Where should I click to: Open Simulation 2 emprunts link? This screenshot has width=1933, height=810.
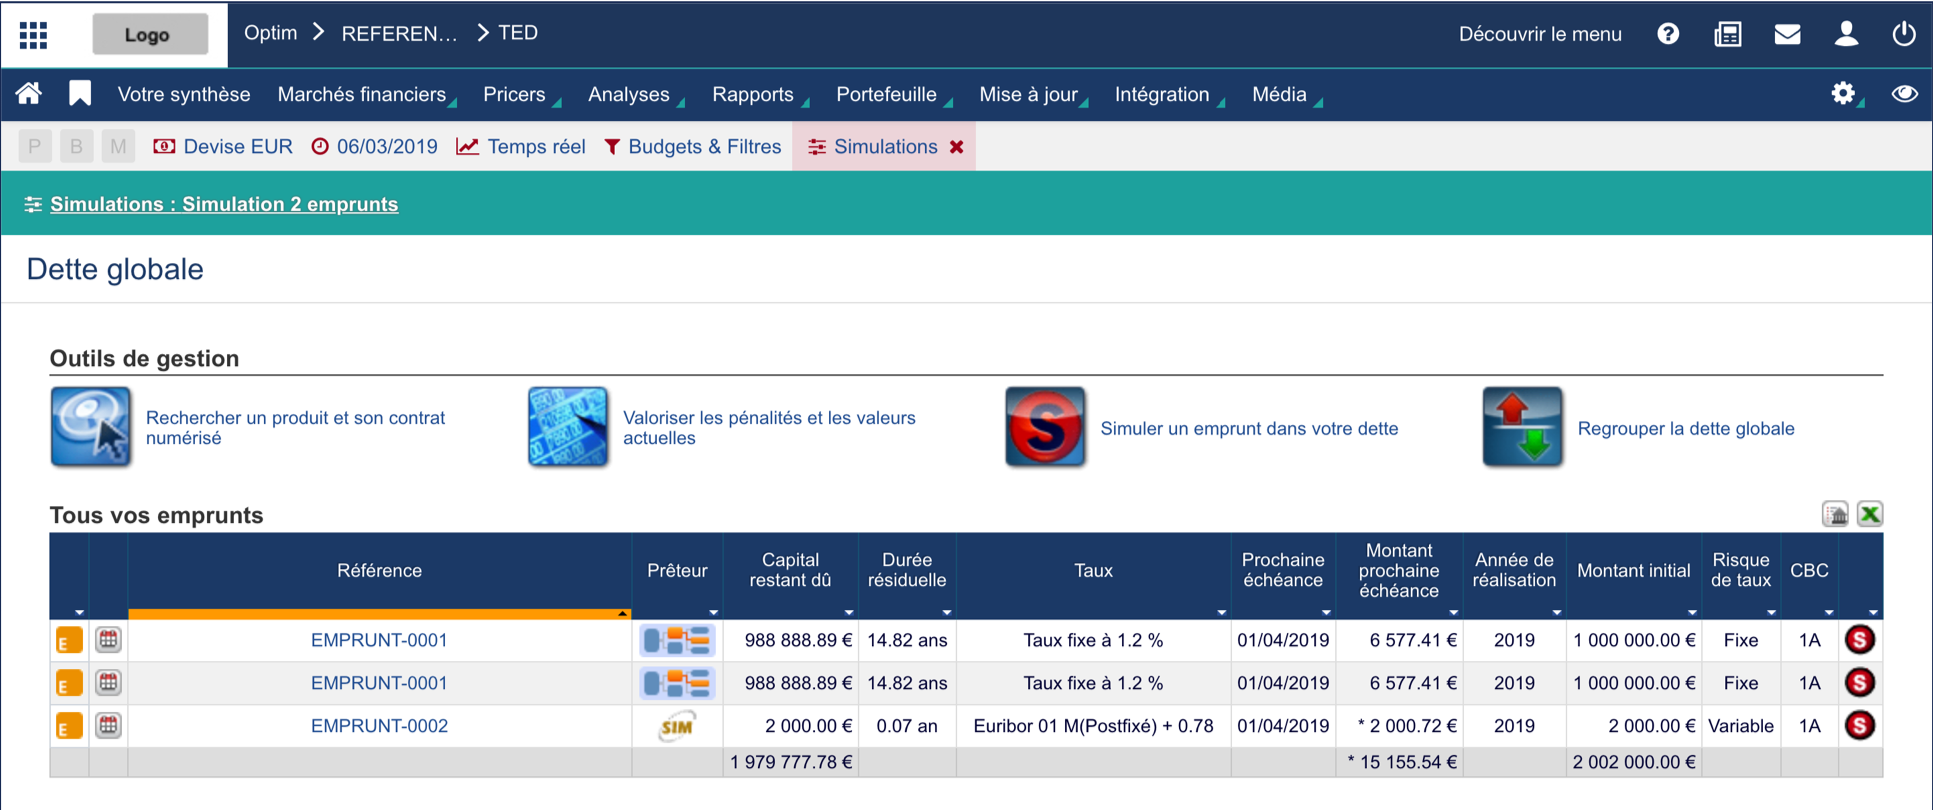click(x=224, y=204)
